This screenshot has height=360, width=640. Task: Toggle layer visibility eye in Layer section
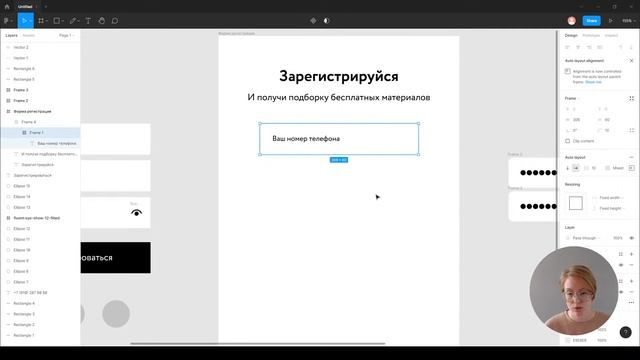pos(631,238)
